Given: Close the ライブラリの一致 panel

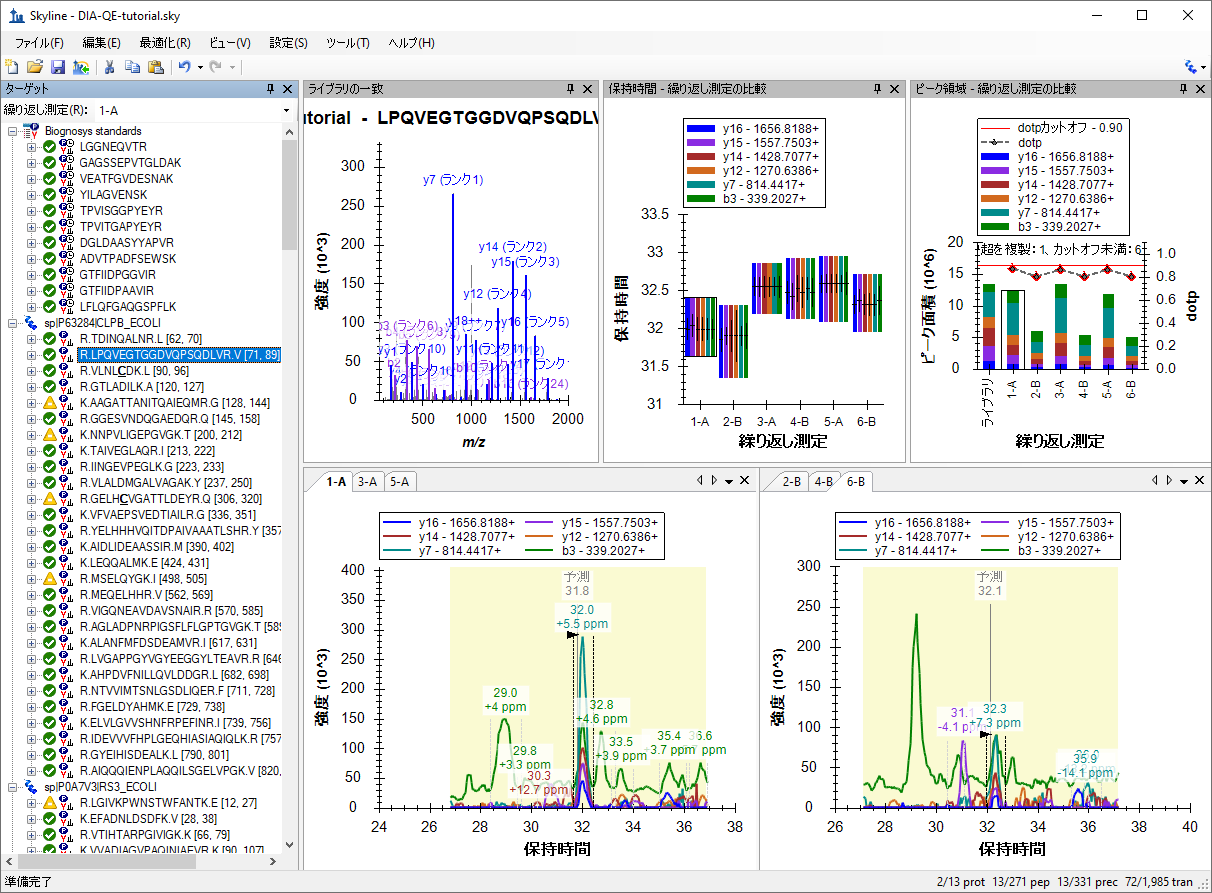Looking at the screenshot, I should 589,89.
